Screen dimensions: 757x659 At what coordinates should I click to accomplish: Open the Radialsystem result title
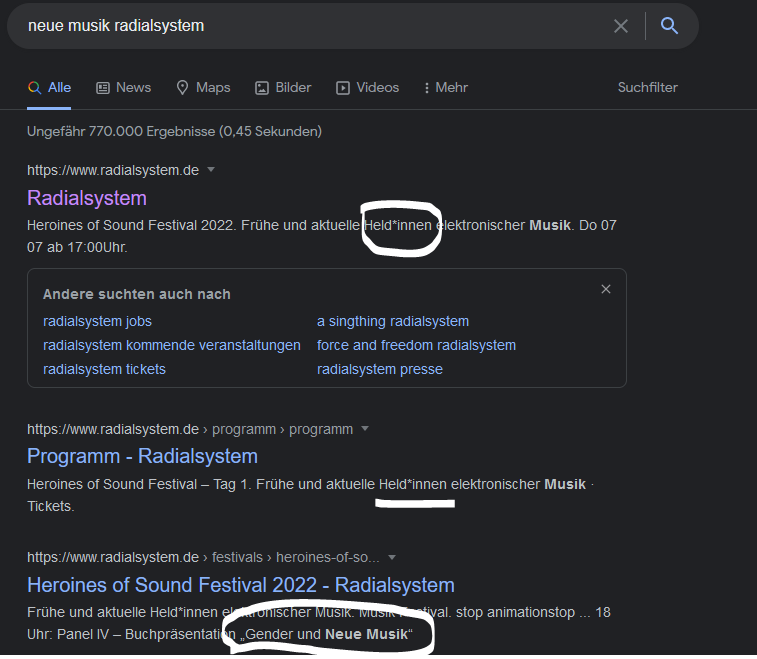[87, 198]
